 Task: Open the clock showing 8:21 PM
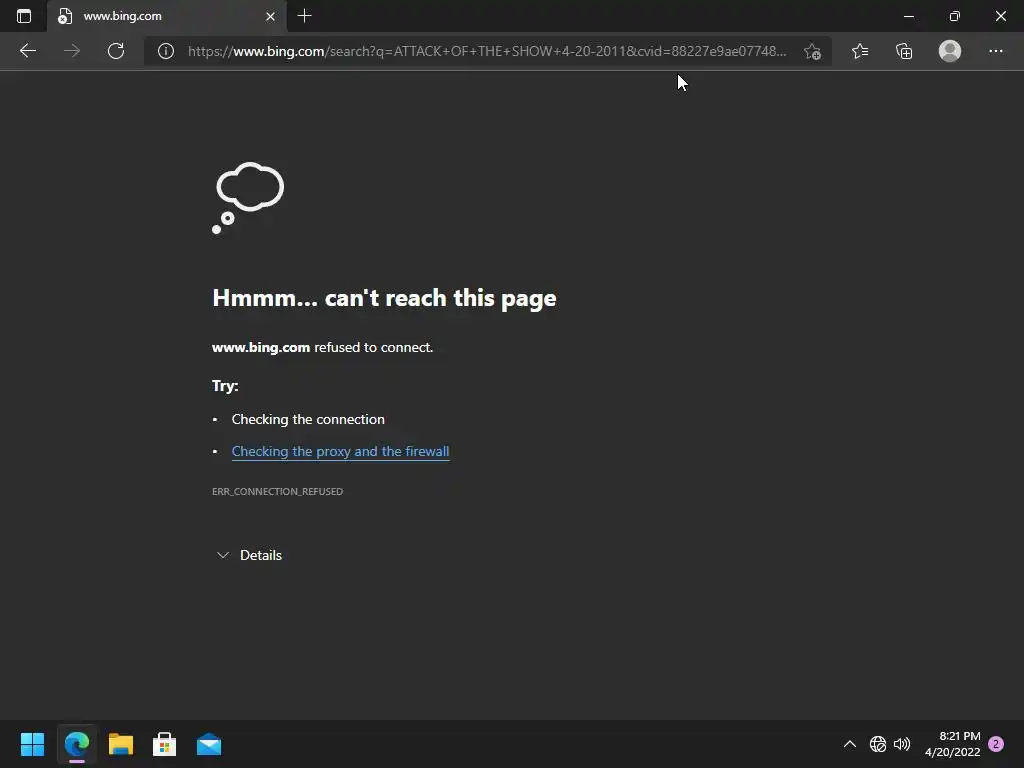[x=953, y=744]
